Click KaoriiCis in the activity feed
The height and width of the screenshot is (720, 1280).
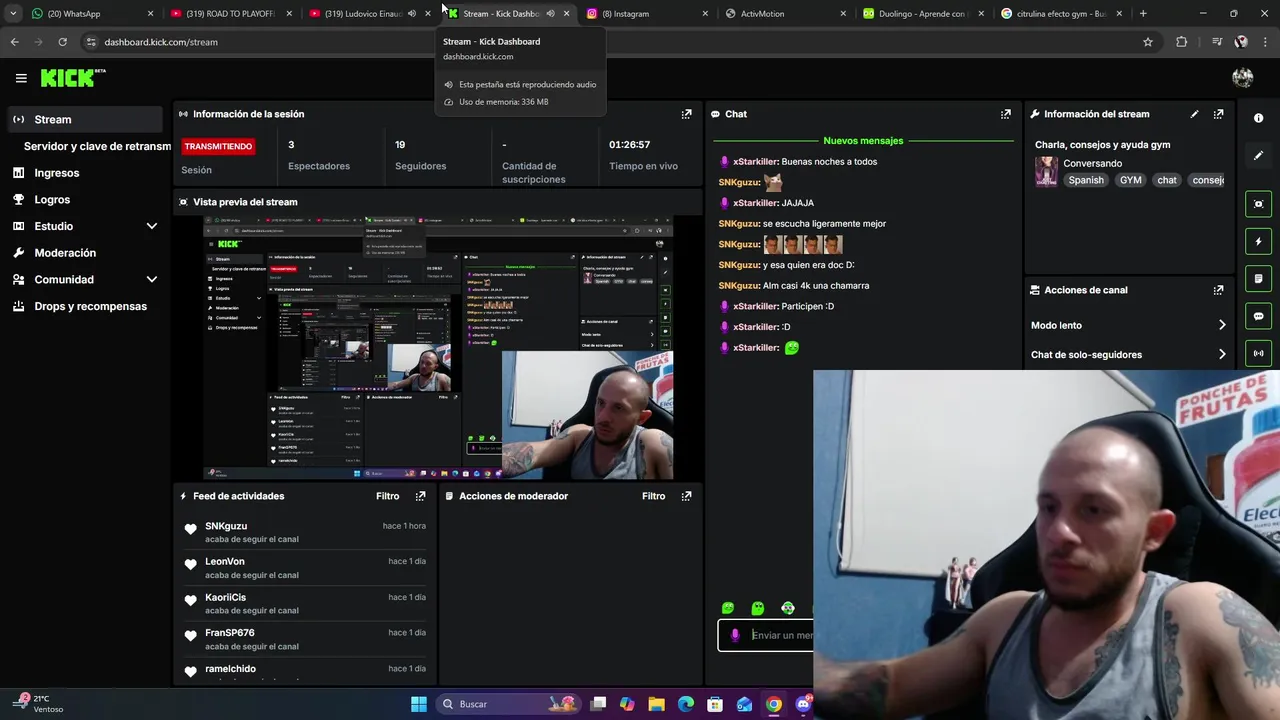225,597
